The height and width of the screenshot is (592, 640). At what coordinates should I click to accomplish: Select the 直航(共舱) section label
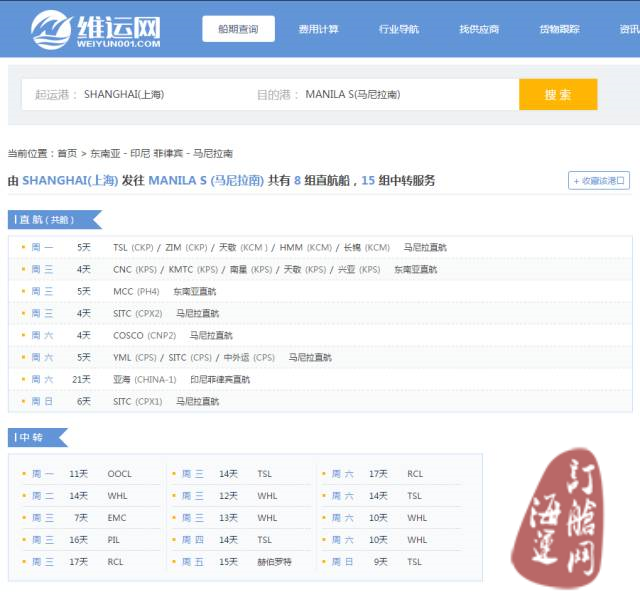[55, 220]
